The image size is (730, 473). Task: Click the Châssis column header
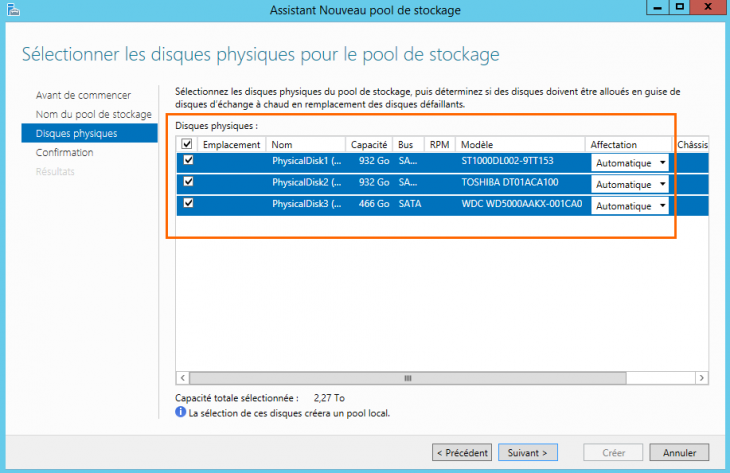click(691, 145)
